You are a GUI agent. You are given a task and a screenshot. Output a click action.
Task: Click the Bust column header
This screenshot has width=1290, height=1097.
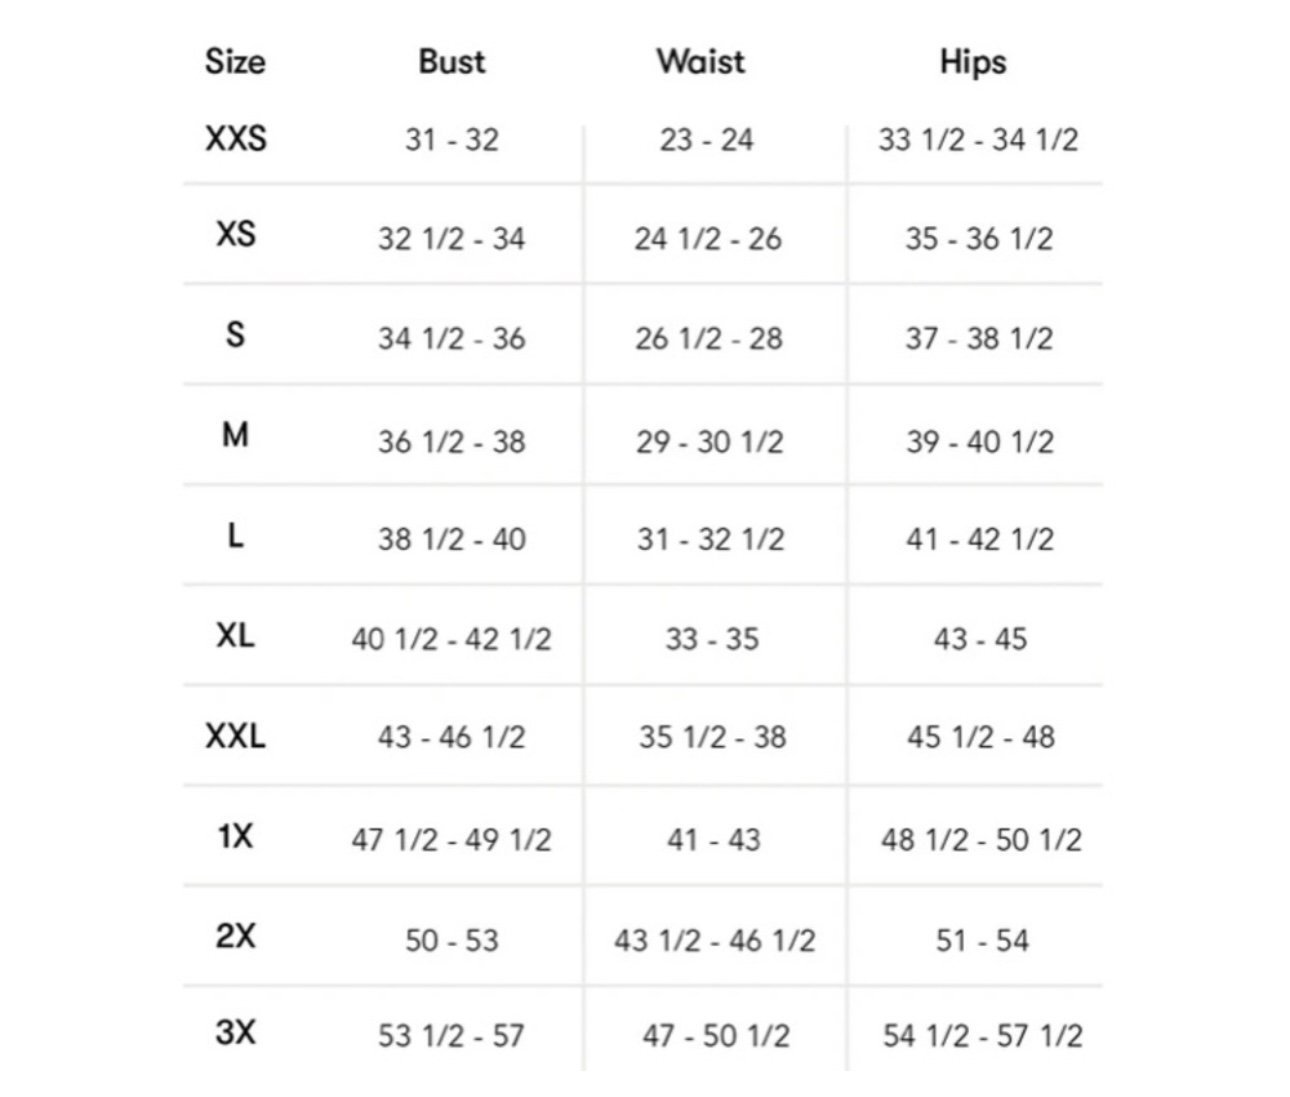452,62
